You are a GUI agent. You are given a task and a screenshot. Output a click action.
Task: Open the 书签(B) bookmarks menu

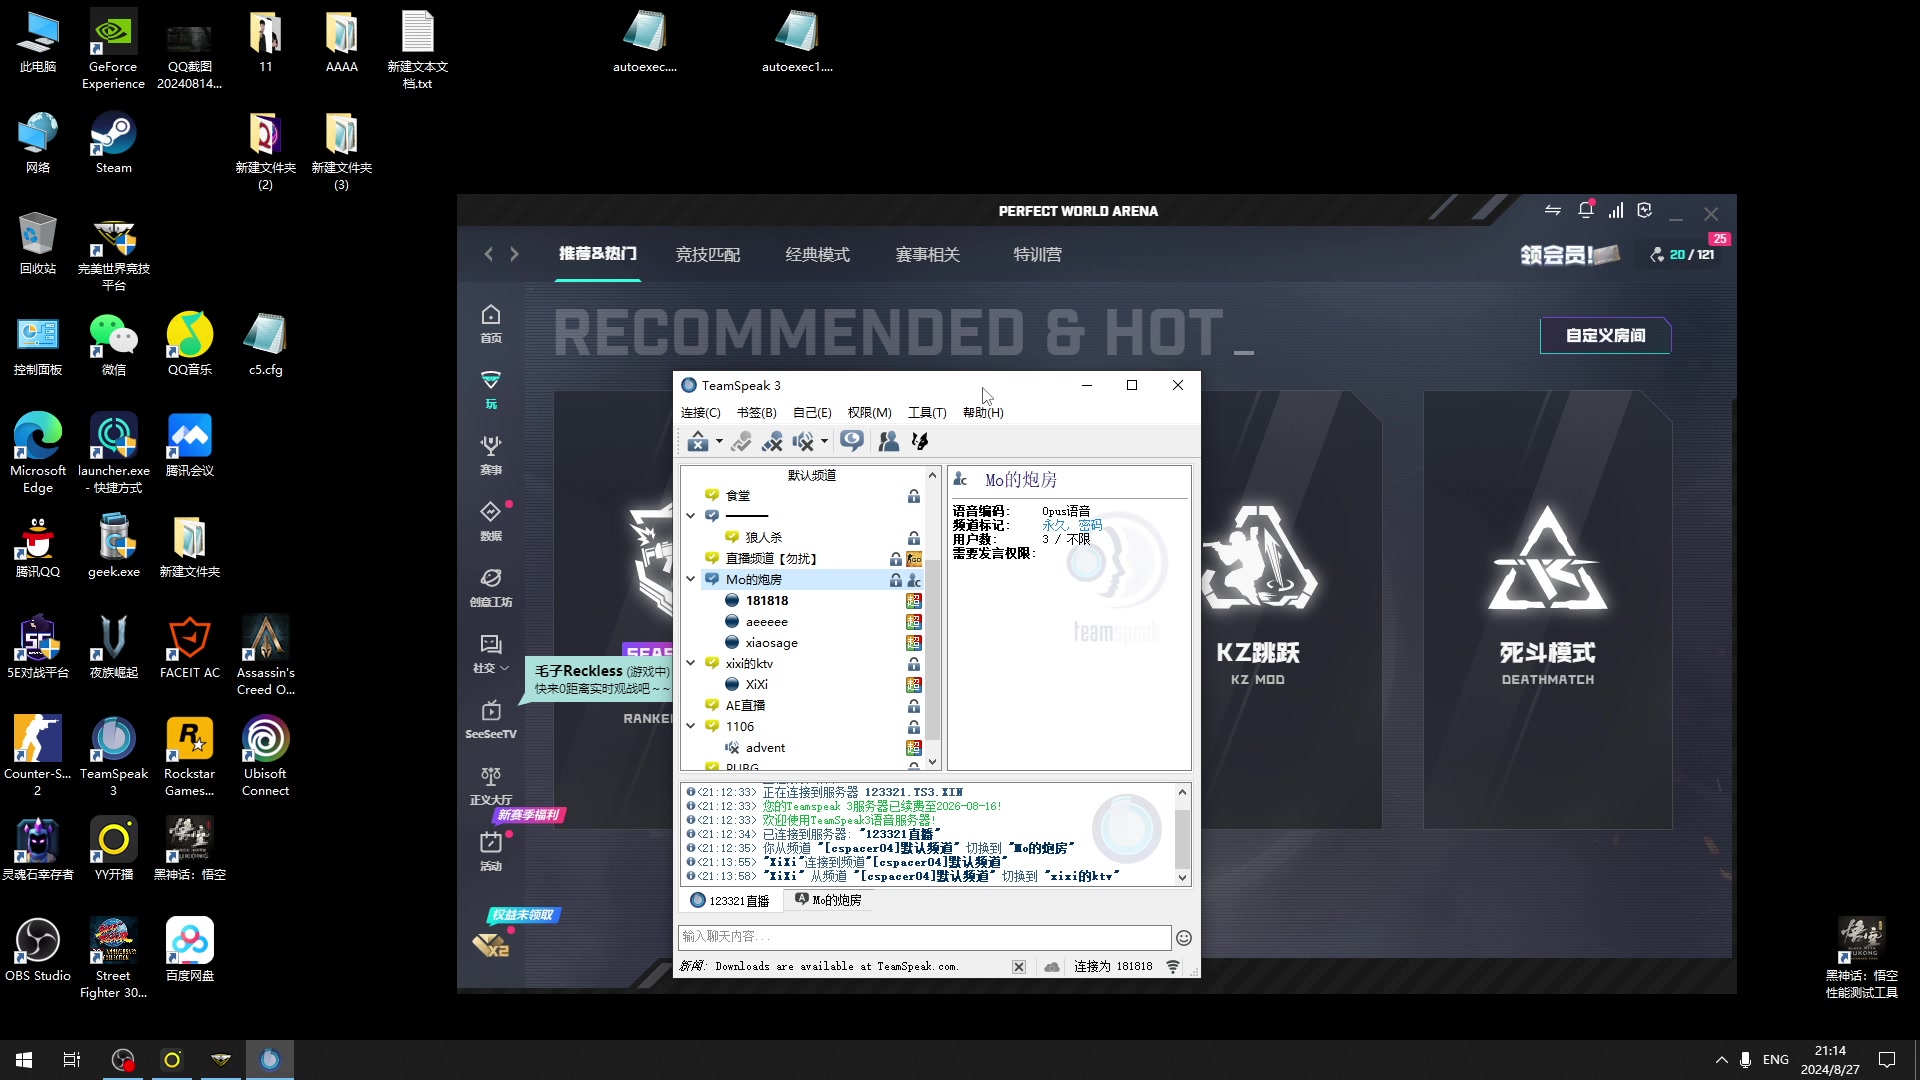point(756,412)
